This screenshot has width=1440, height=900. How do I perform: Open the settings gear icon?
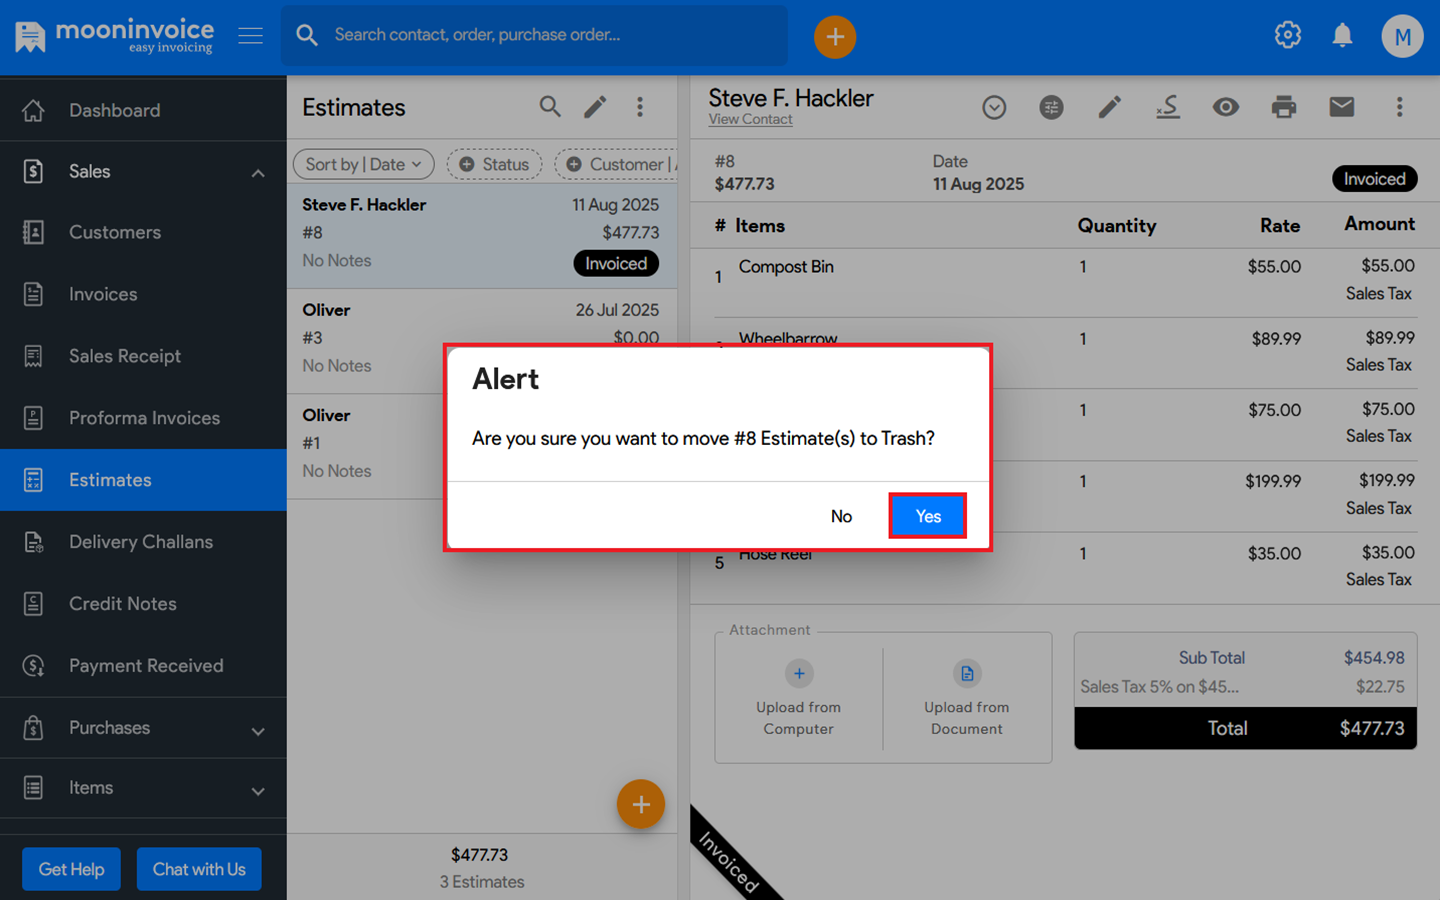point(1287,35)
